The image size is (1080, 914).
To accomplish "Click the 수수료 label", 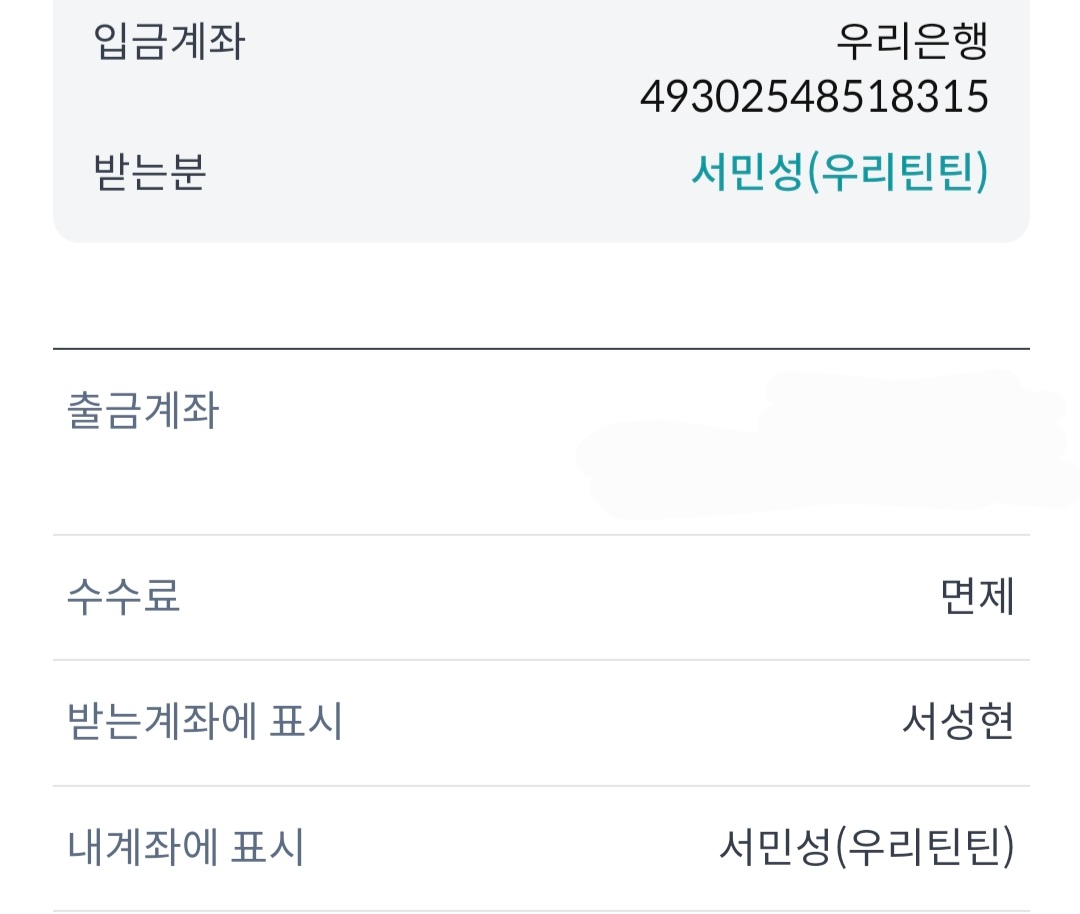I will coord(123,597).
